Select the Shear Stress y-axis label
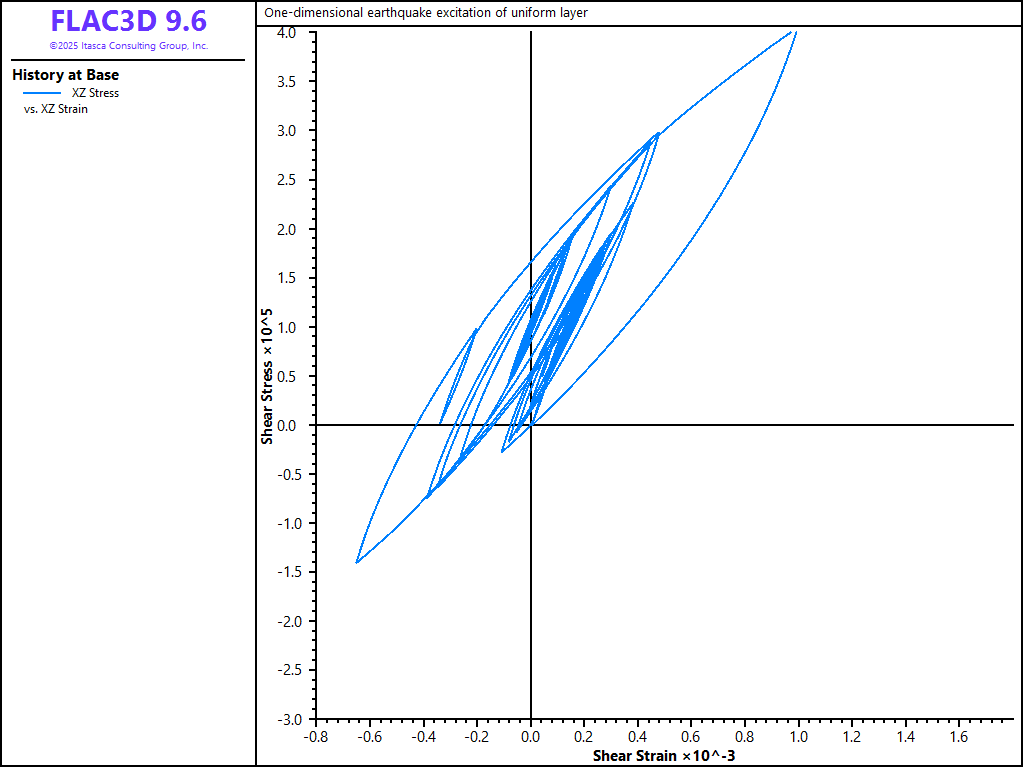 (266, 376)
